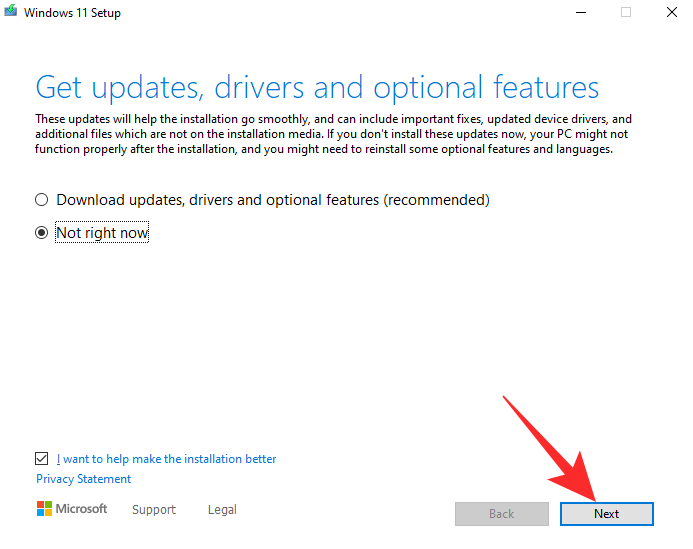Click the Microsoft logo
Screen dimensions: 693x549
(x=72, y=509)
